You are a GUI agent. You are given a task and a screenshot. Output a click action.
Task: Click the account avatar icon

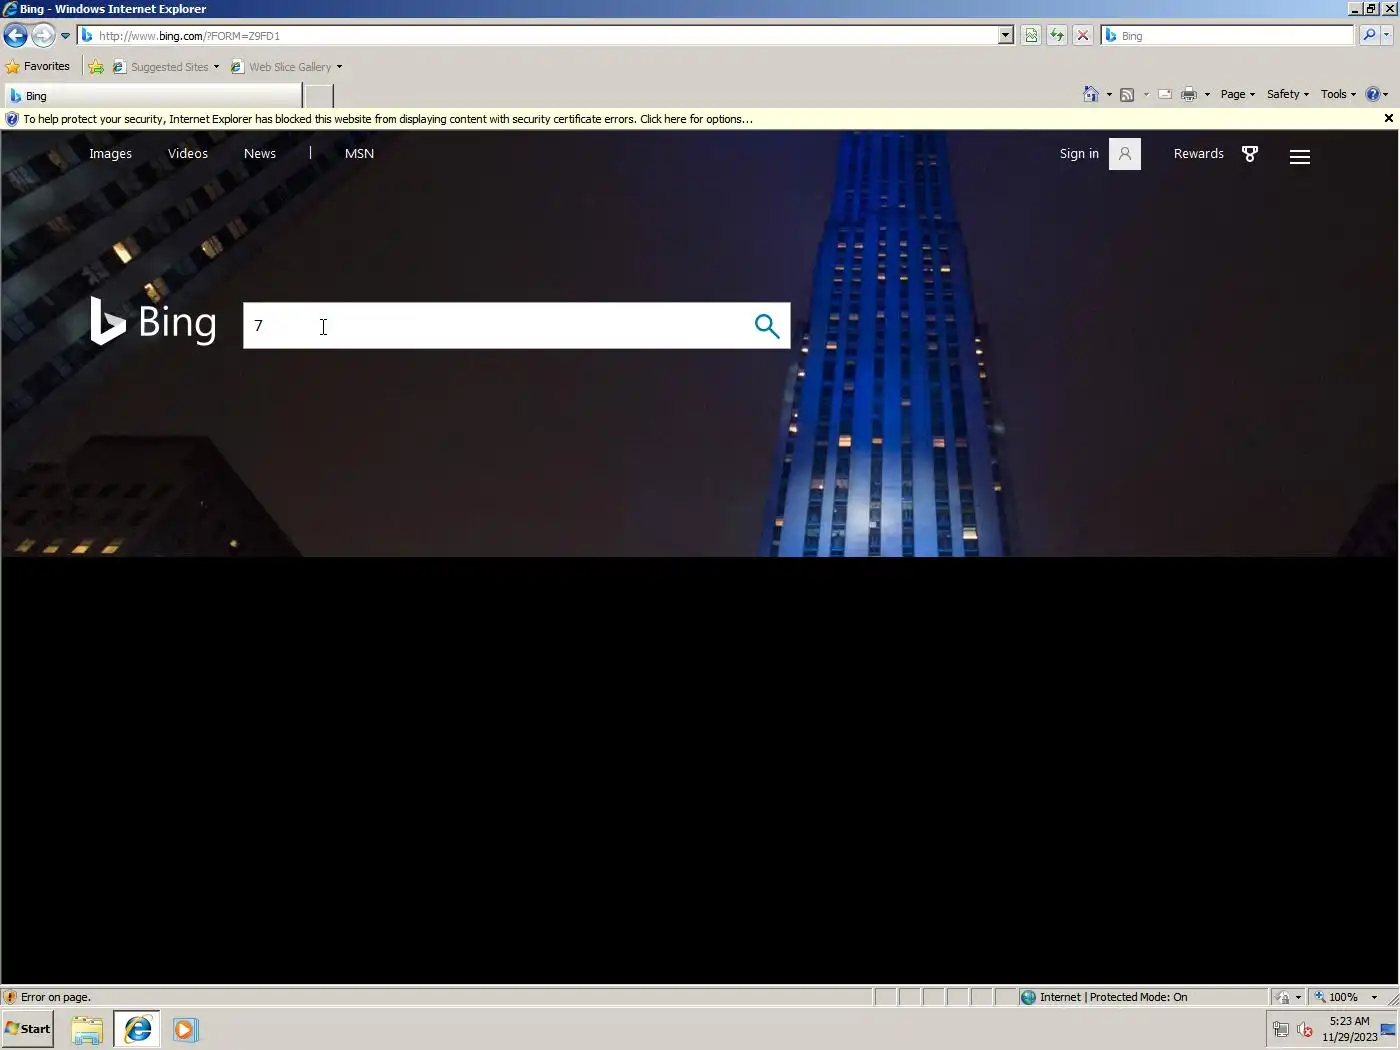(x=1125, y=154)
